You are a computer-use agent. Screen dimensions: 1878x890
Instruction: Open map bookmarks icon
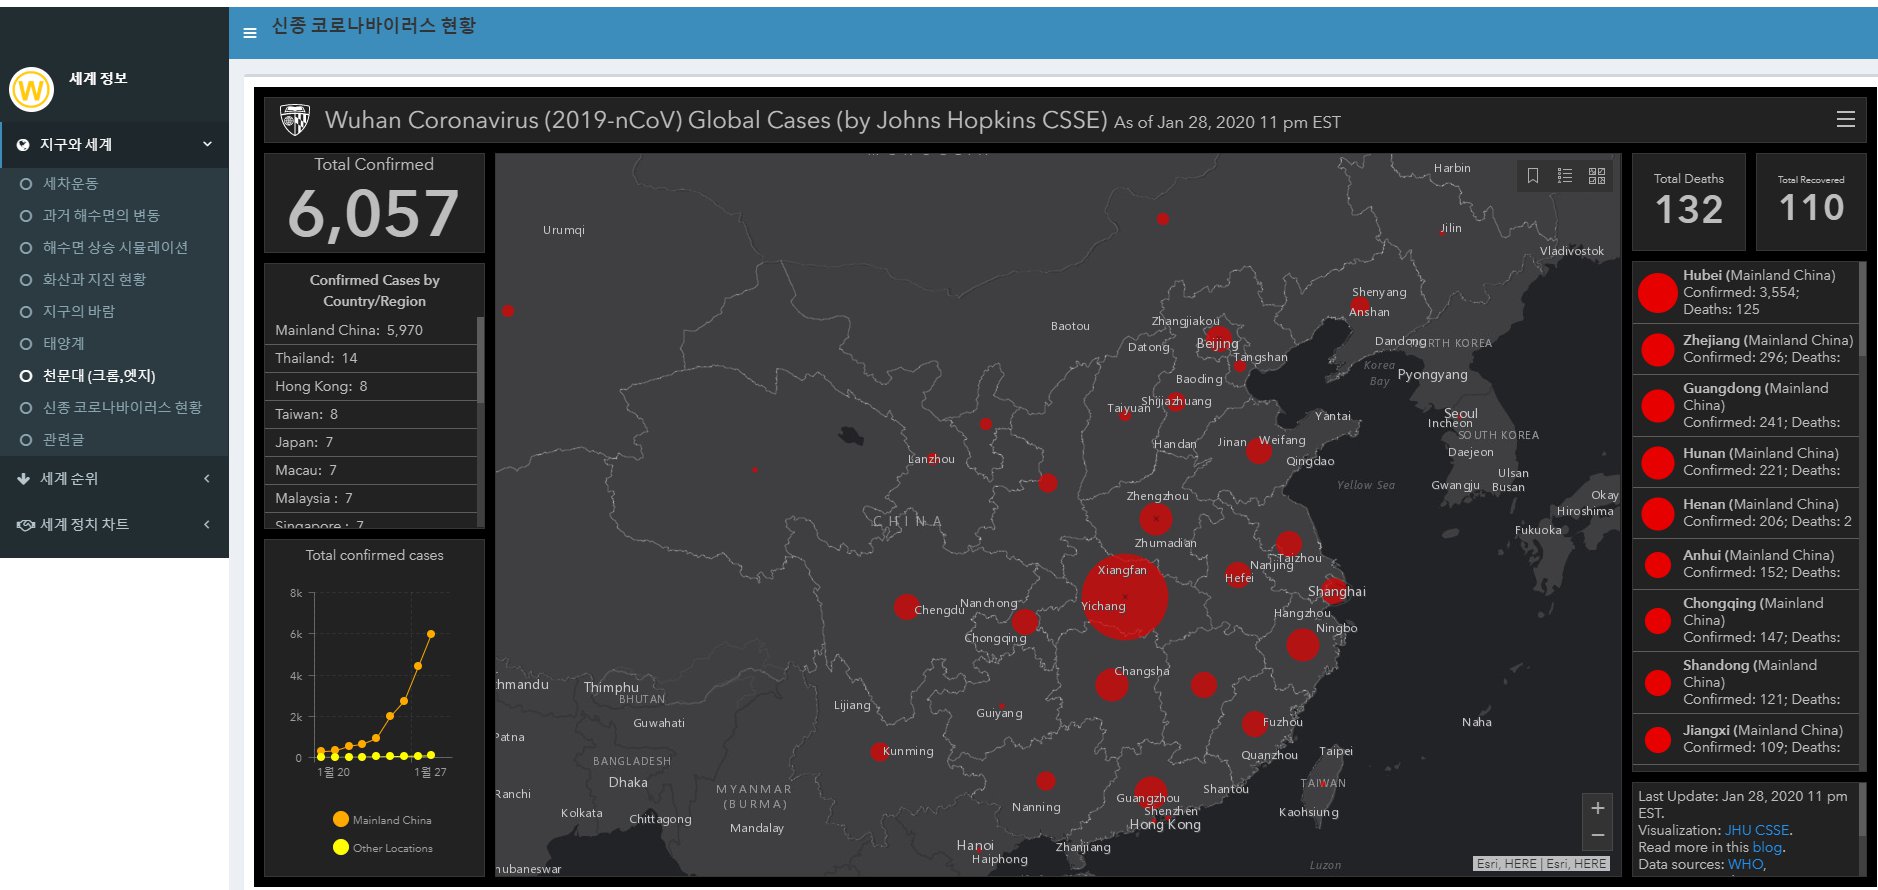pyautogui.click(x=1533, y=176)
